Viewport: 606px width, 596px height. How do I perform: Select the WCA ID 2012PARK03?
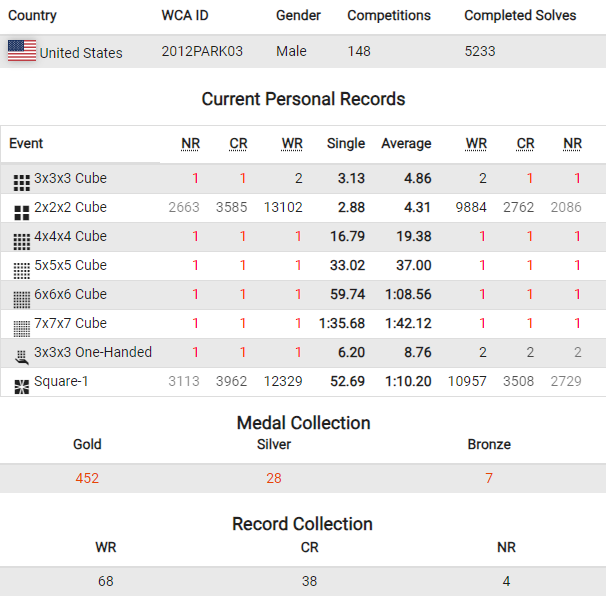(202, 51)
